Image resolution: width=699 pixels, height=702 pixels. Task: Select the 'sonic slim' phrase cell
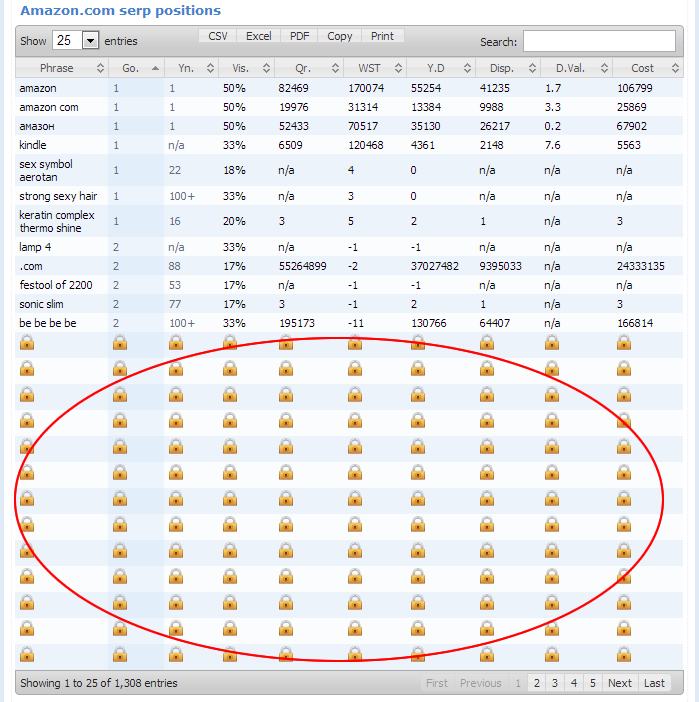click(62, 304)
